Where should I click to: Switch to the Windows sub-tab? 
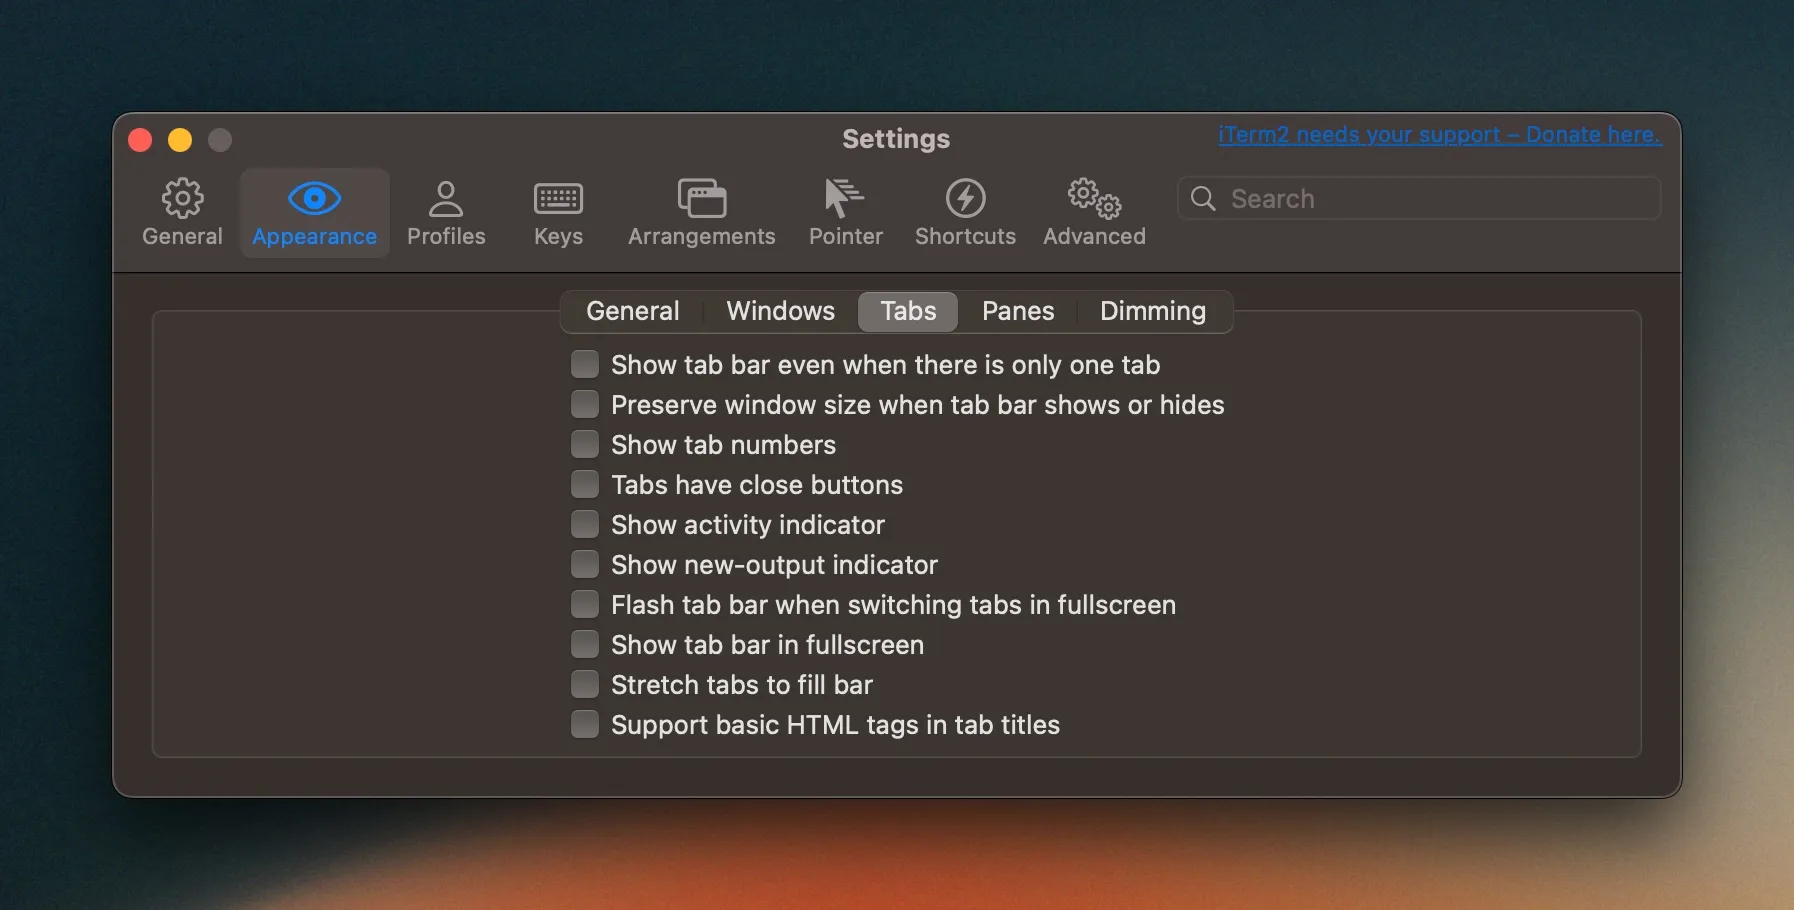click(780, 311)
